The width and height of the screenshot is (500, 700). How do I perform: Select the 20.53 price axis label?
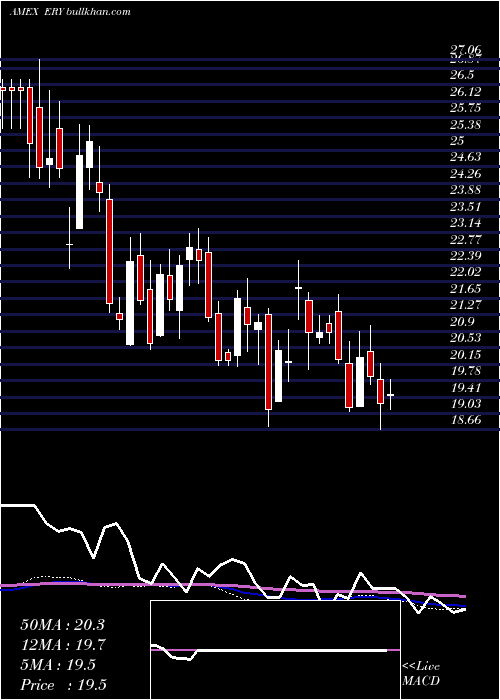(465, 338)
